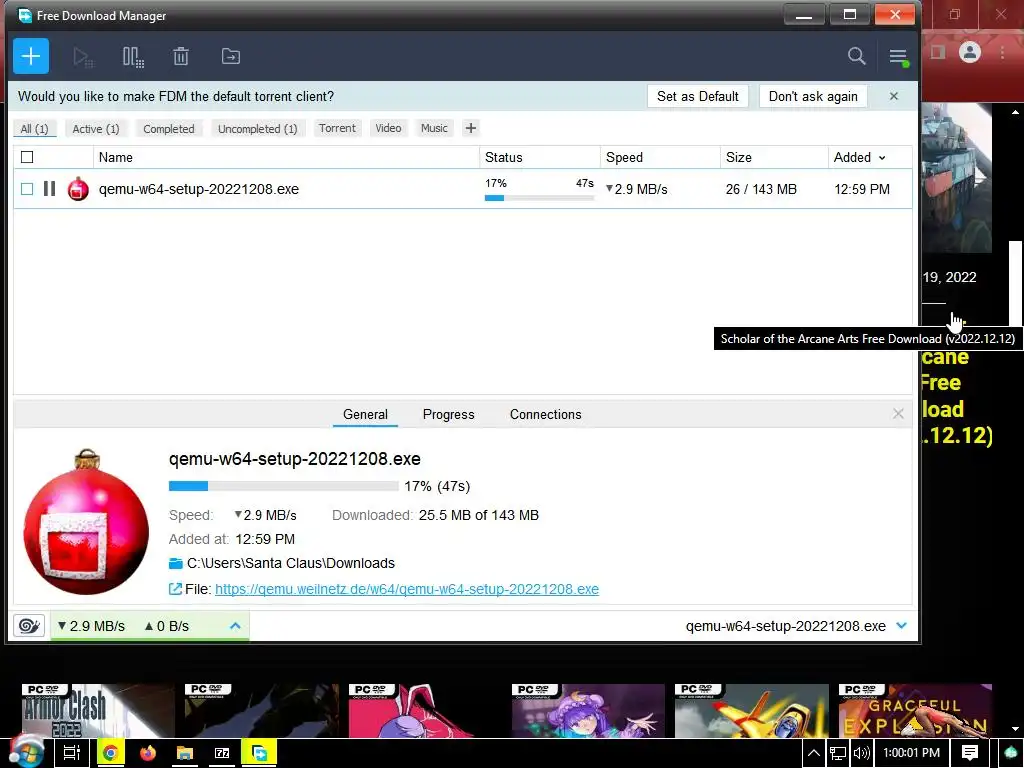Click the download speed 2.9 MB/s in status bar

tap(91, 626)
